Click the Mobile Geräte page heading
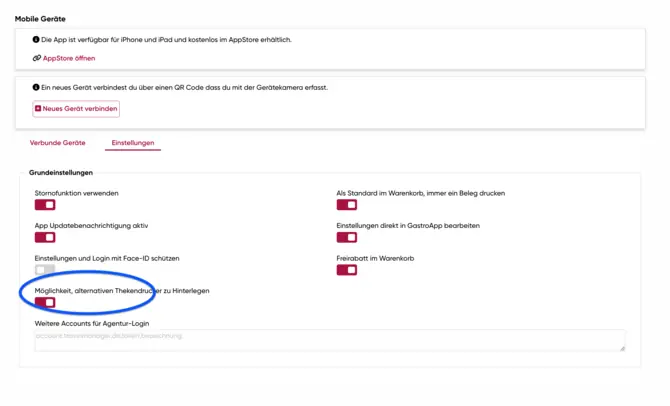 pyautogui.click(x=40, y=18)
